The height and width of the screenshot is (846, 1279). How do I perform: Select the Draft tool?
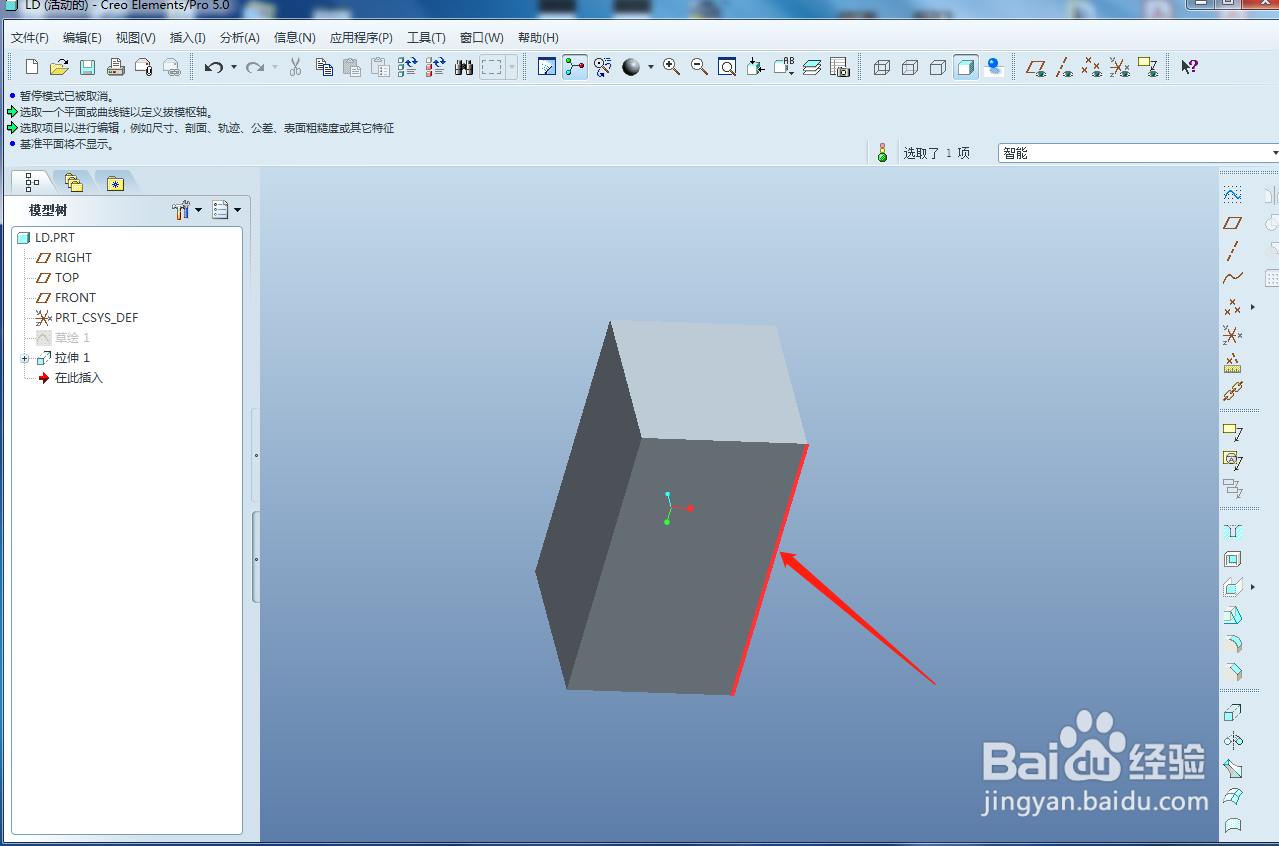1233,615
